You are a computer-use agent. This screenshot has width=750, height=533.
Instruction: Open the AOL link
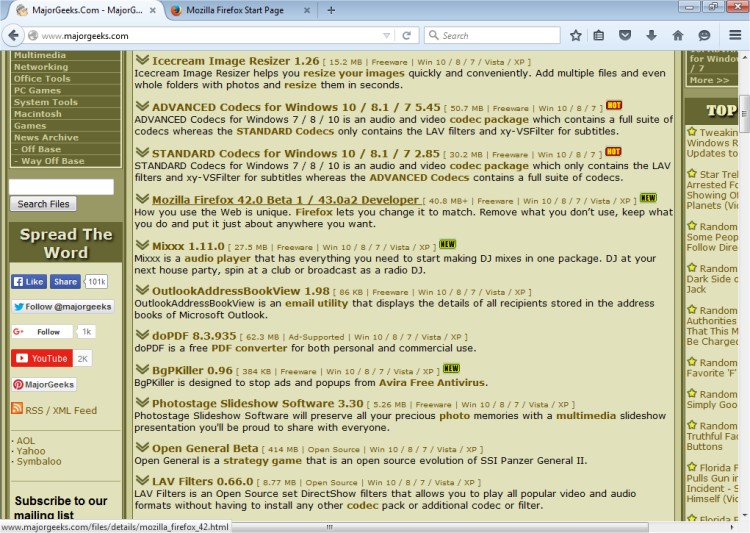coord(26,441)
